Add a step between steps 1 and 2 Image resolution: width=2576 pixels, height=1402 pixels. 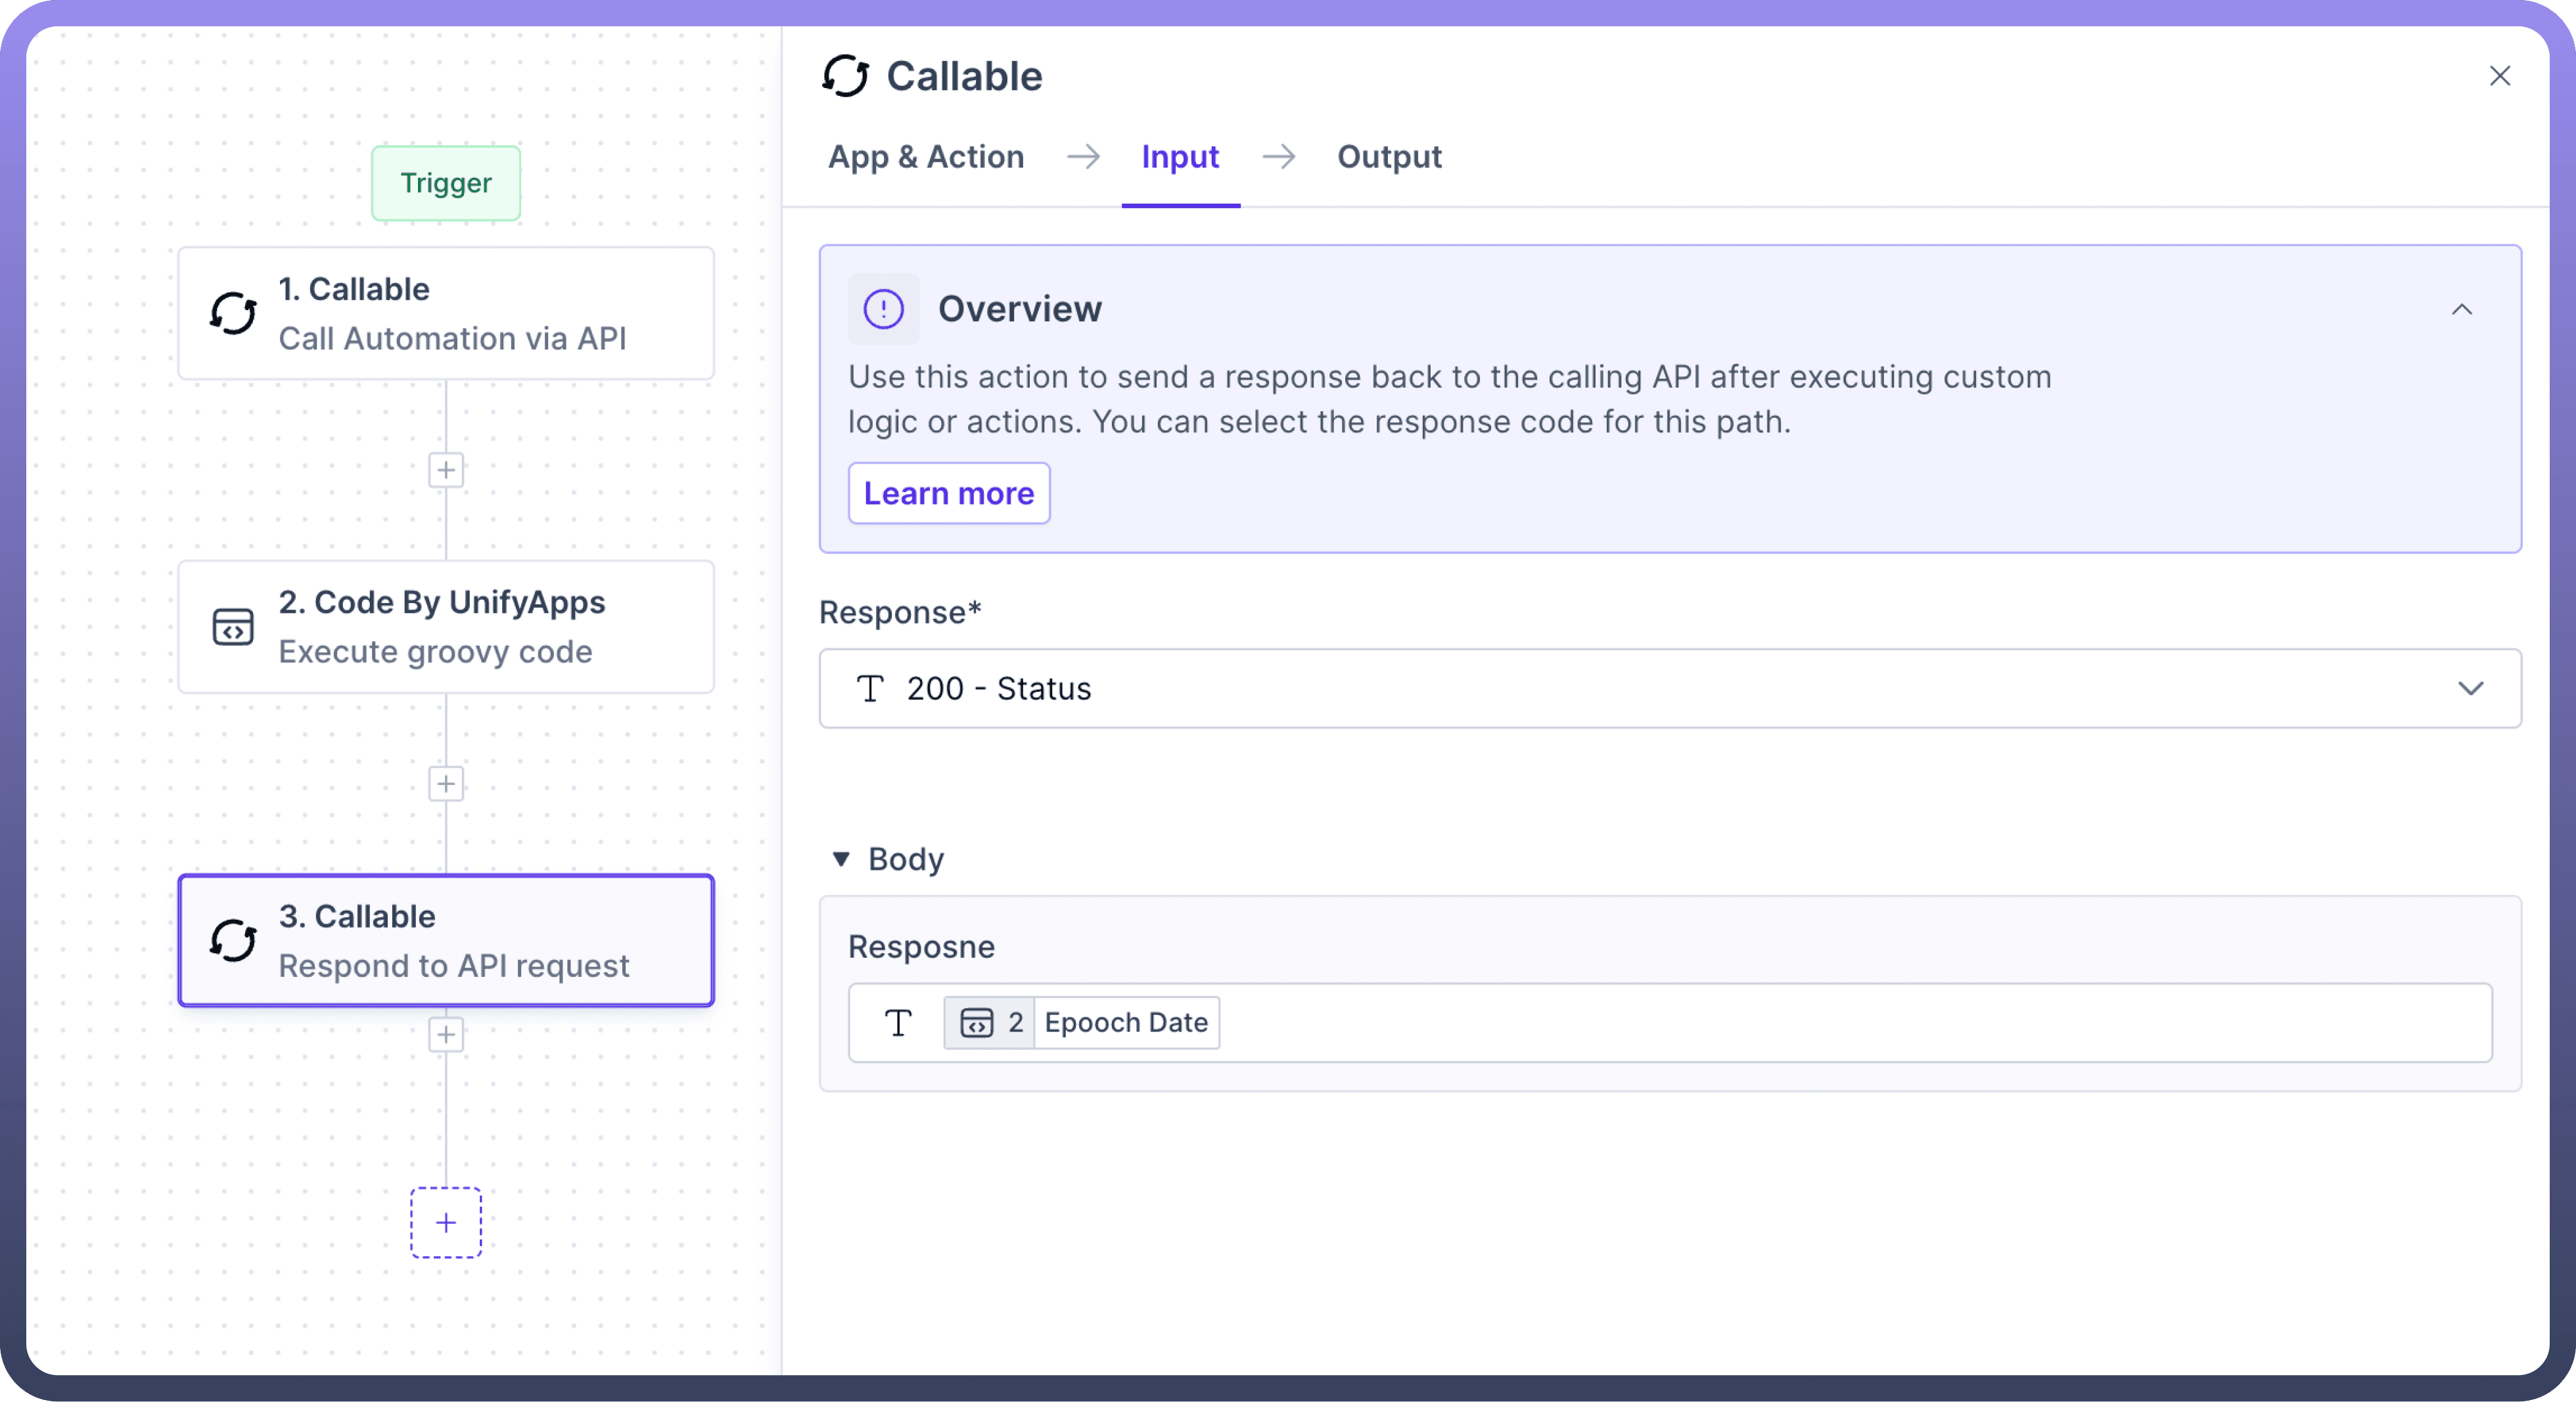(x=446, y=470)
